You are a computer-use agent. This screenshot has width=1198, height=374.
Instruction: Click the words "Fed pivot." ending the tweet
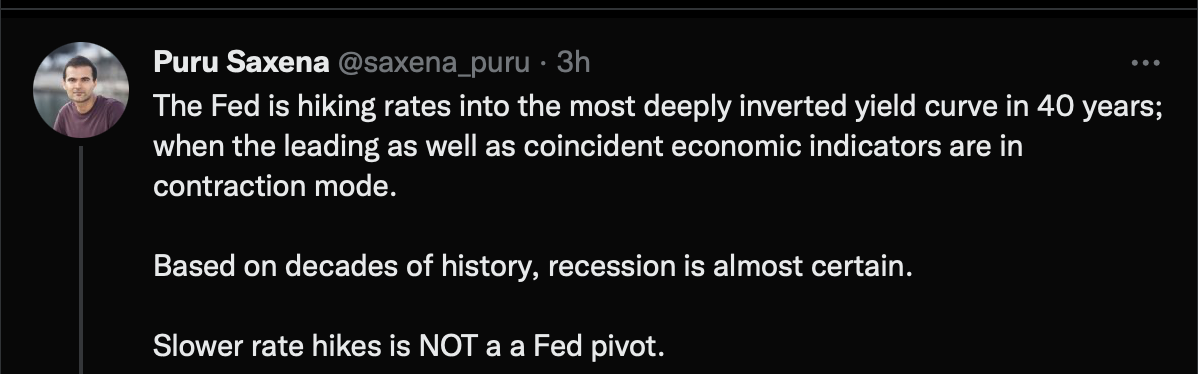pos(598,347)
